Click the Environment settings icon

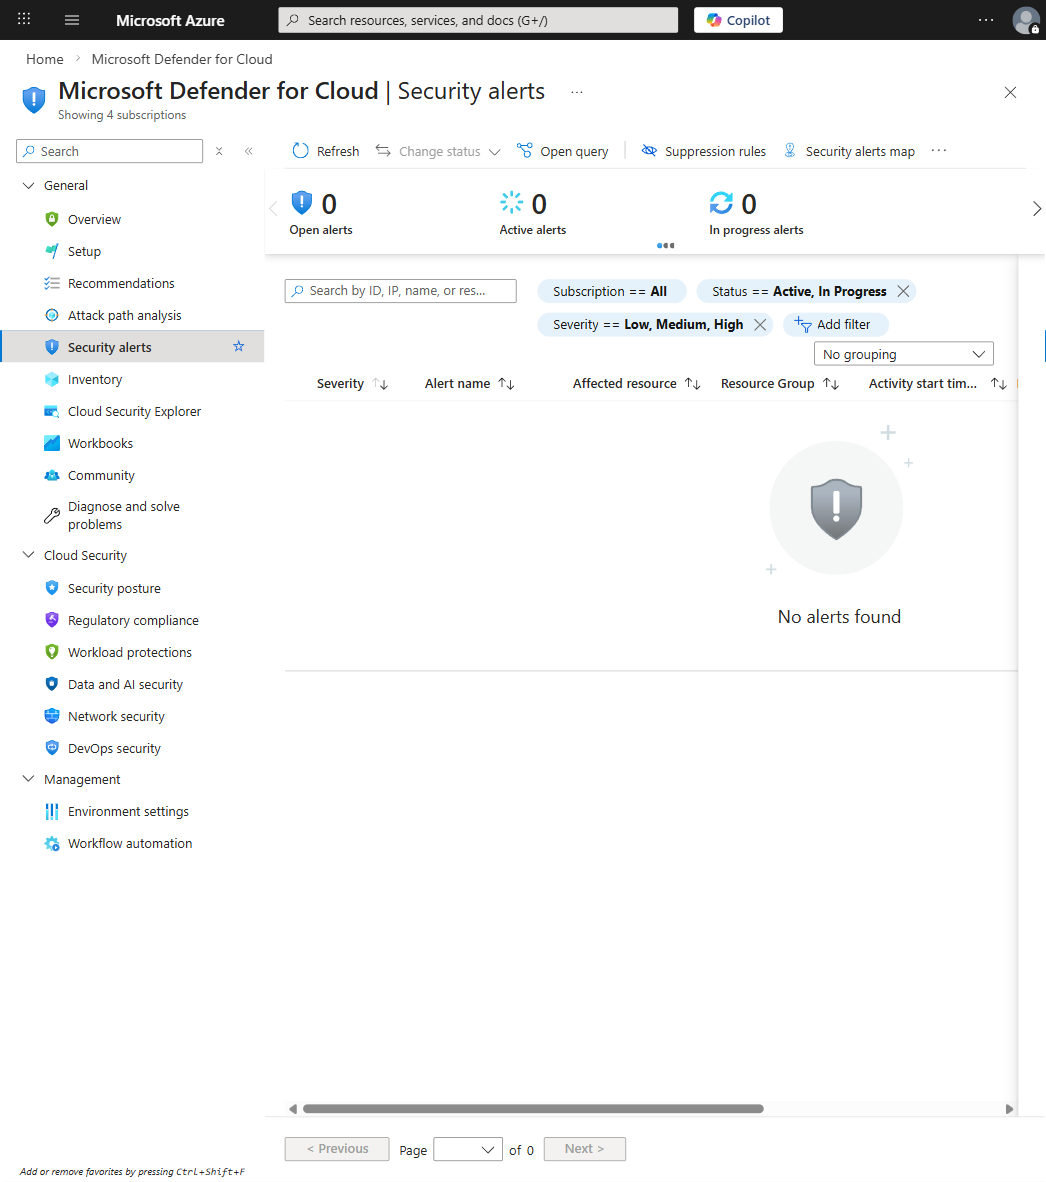tap(52, 811)
